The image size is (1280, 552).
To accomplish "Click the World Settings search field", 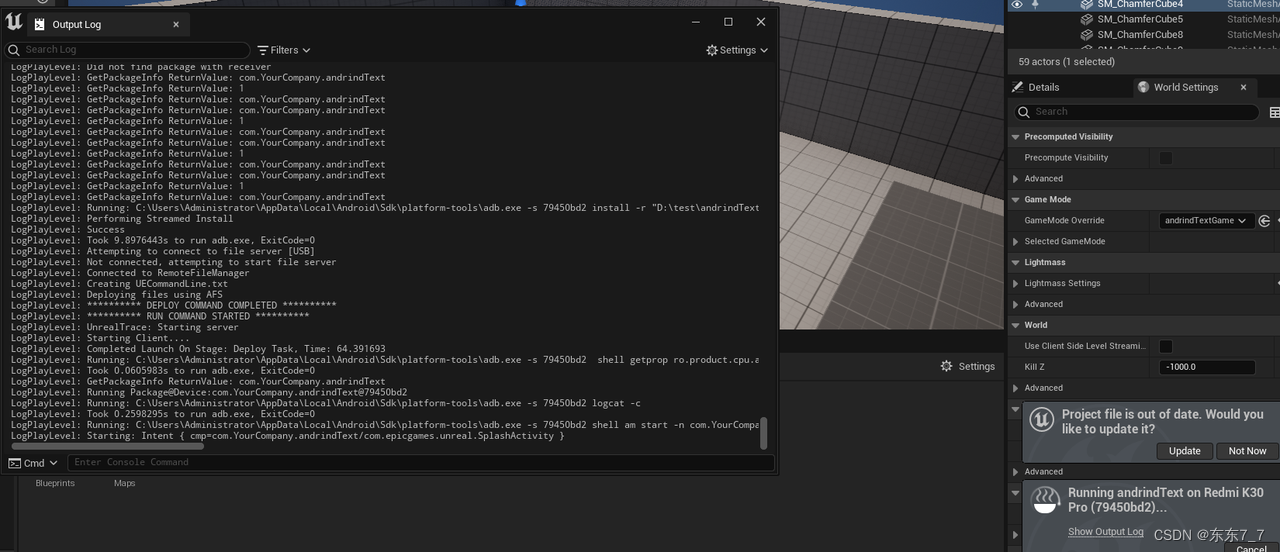I will (1139, 112).
